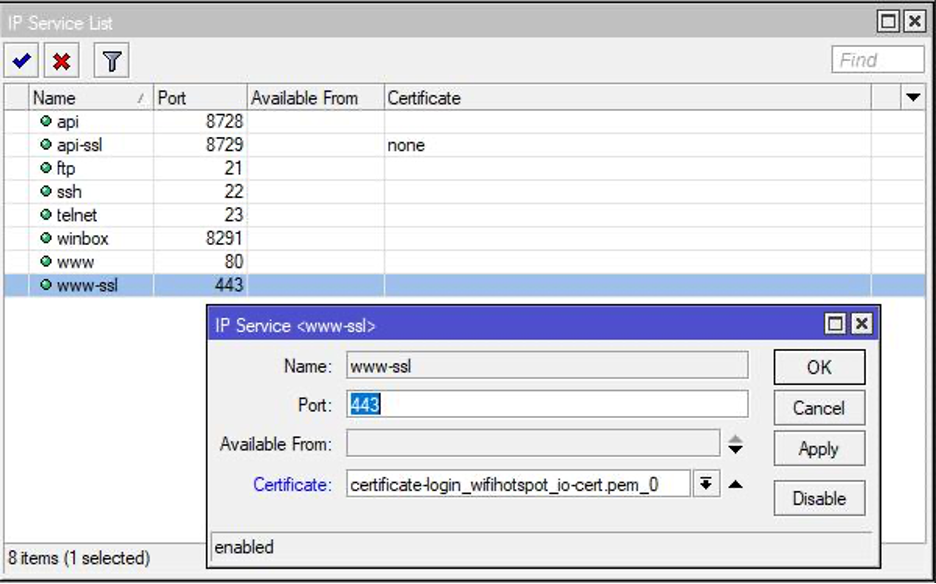Close the IP Service List window
936x584 pixels.
pos(915,22)
